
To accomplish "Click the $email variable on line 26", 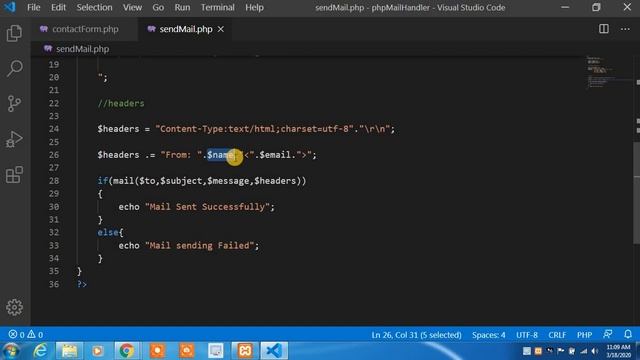I will (276, 155).
